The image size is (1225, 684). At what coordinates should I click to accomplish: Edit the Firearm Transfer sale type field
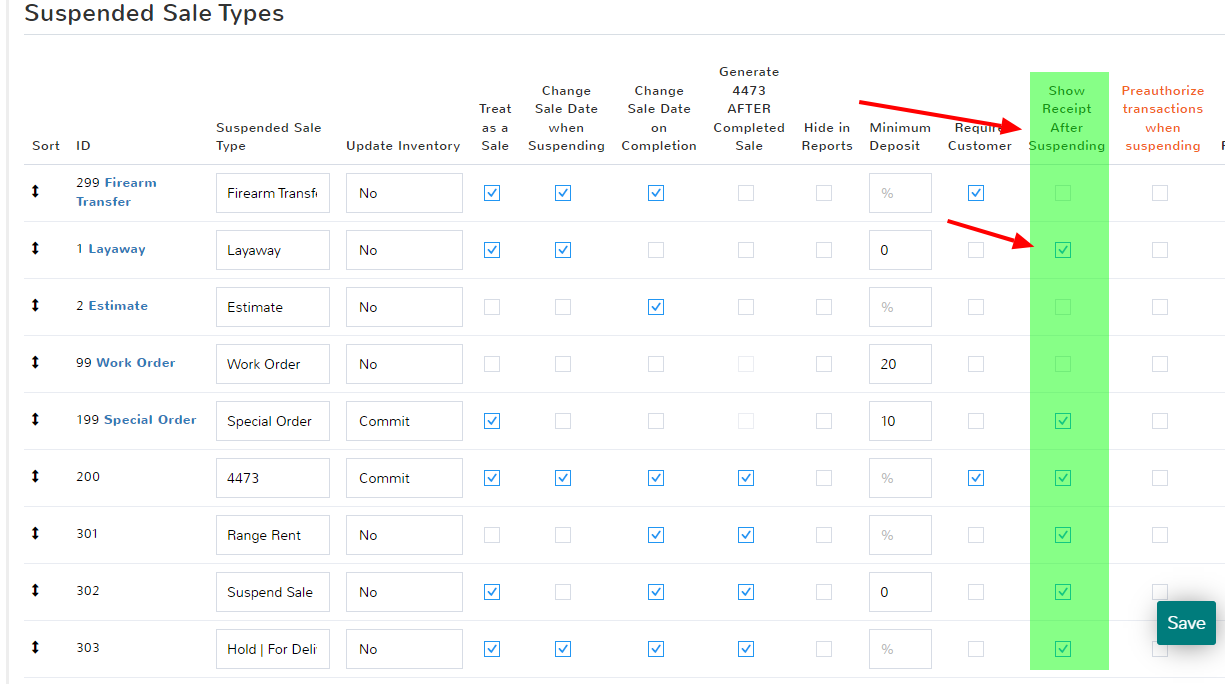click(x=273, y=193)
